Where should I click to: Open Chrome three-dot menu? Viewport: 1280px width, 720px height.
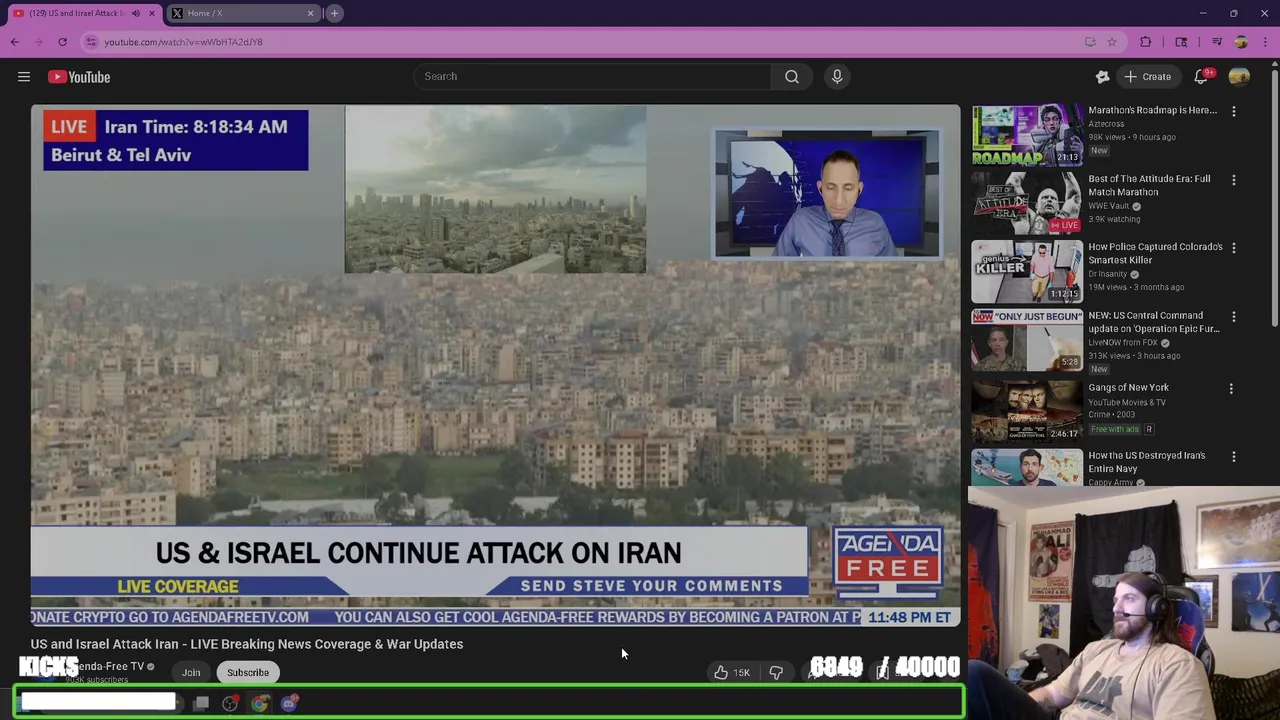[1265, 42]
